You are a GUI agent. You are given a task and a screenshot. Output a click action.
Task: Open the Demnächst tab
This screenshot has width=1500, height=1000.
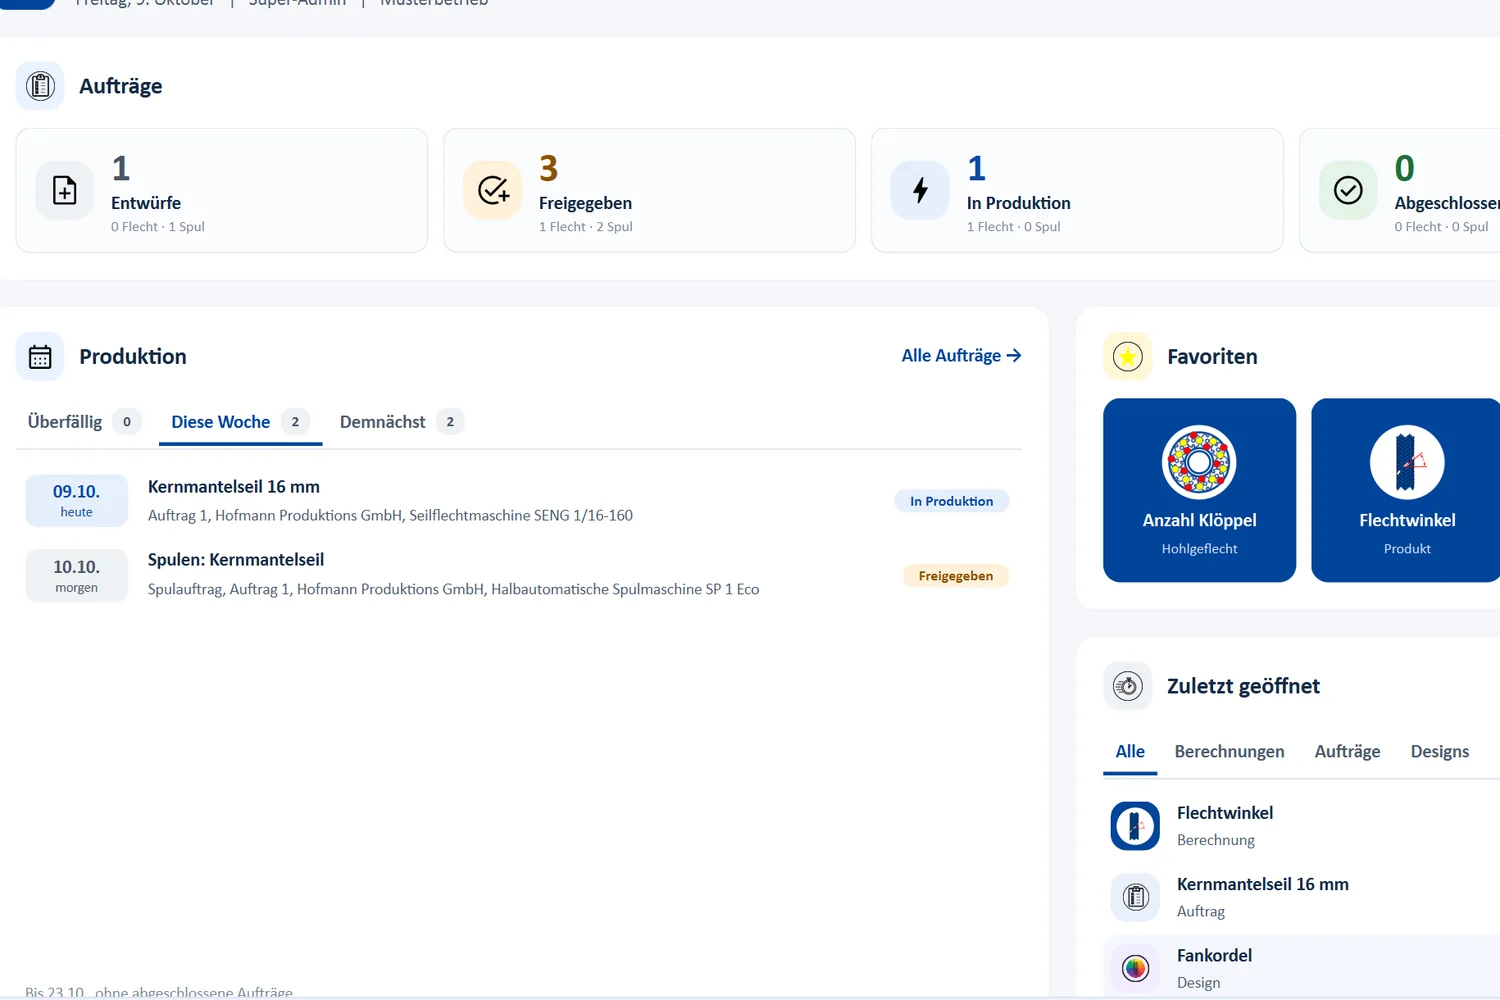click(x=401, y=422)
